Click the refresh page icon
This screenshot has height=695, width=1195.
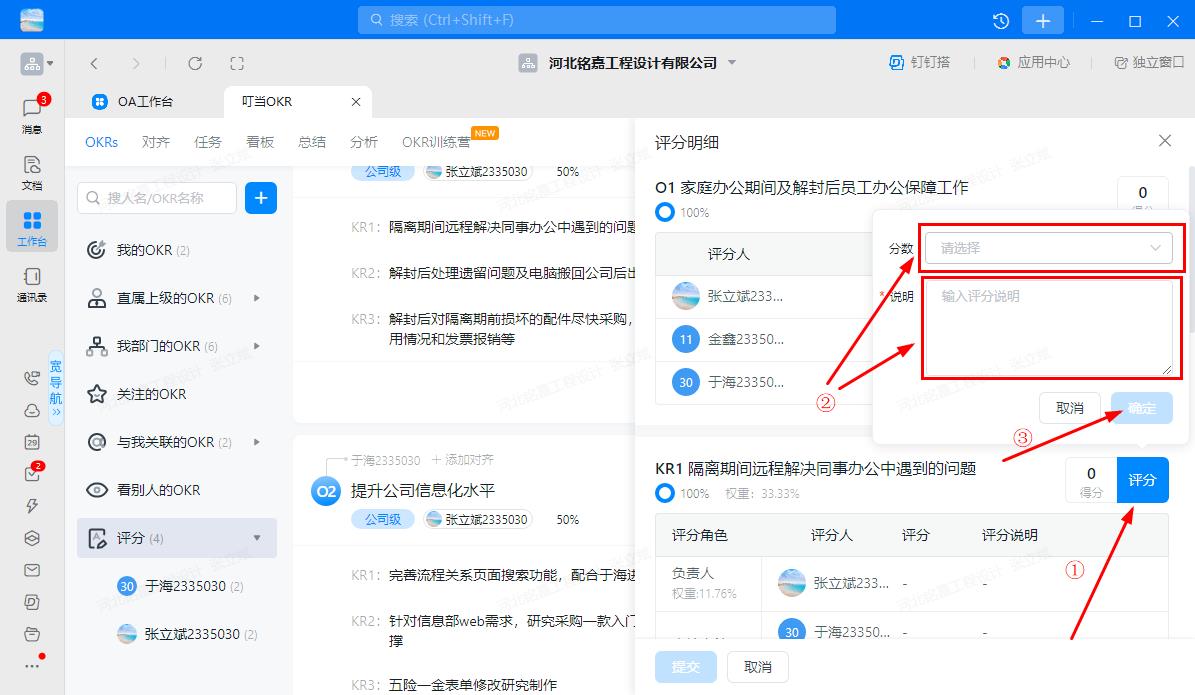(195, 63)
